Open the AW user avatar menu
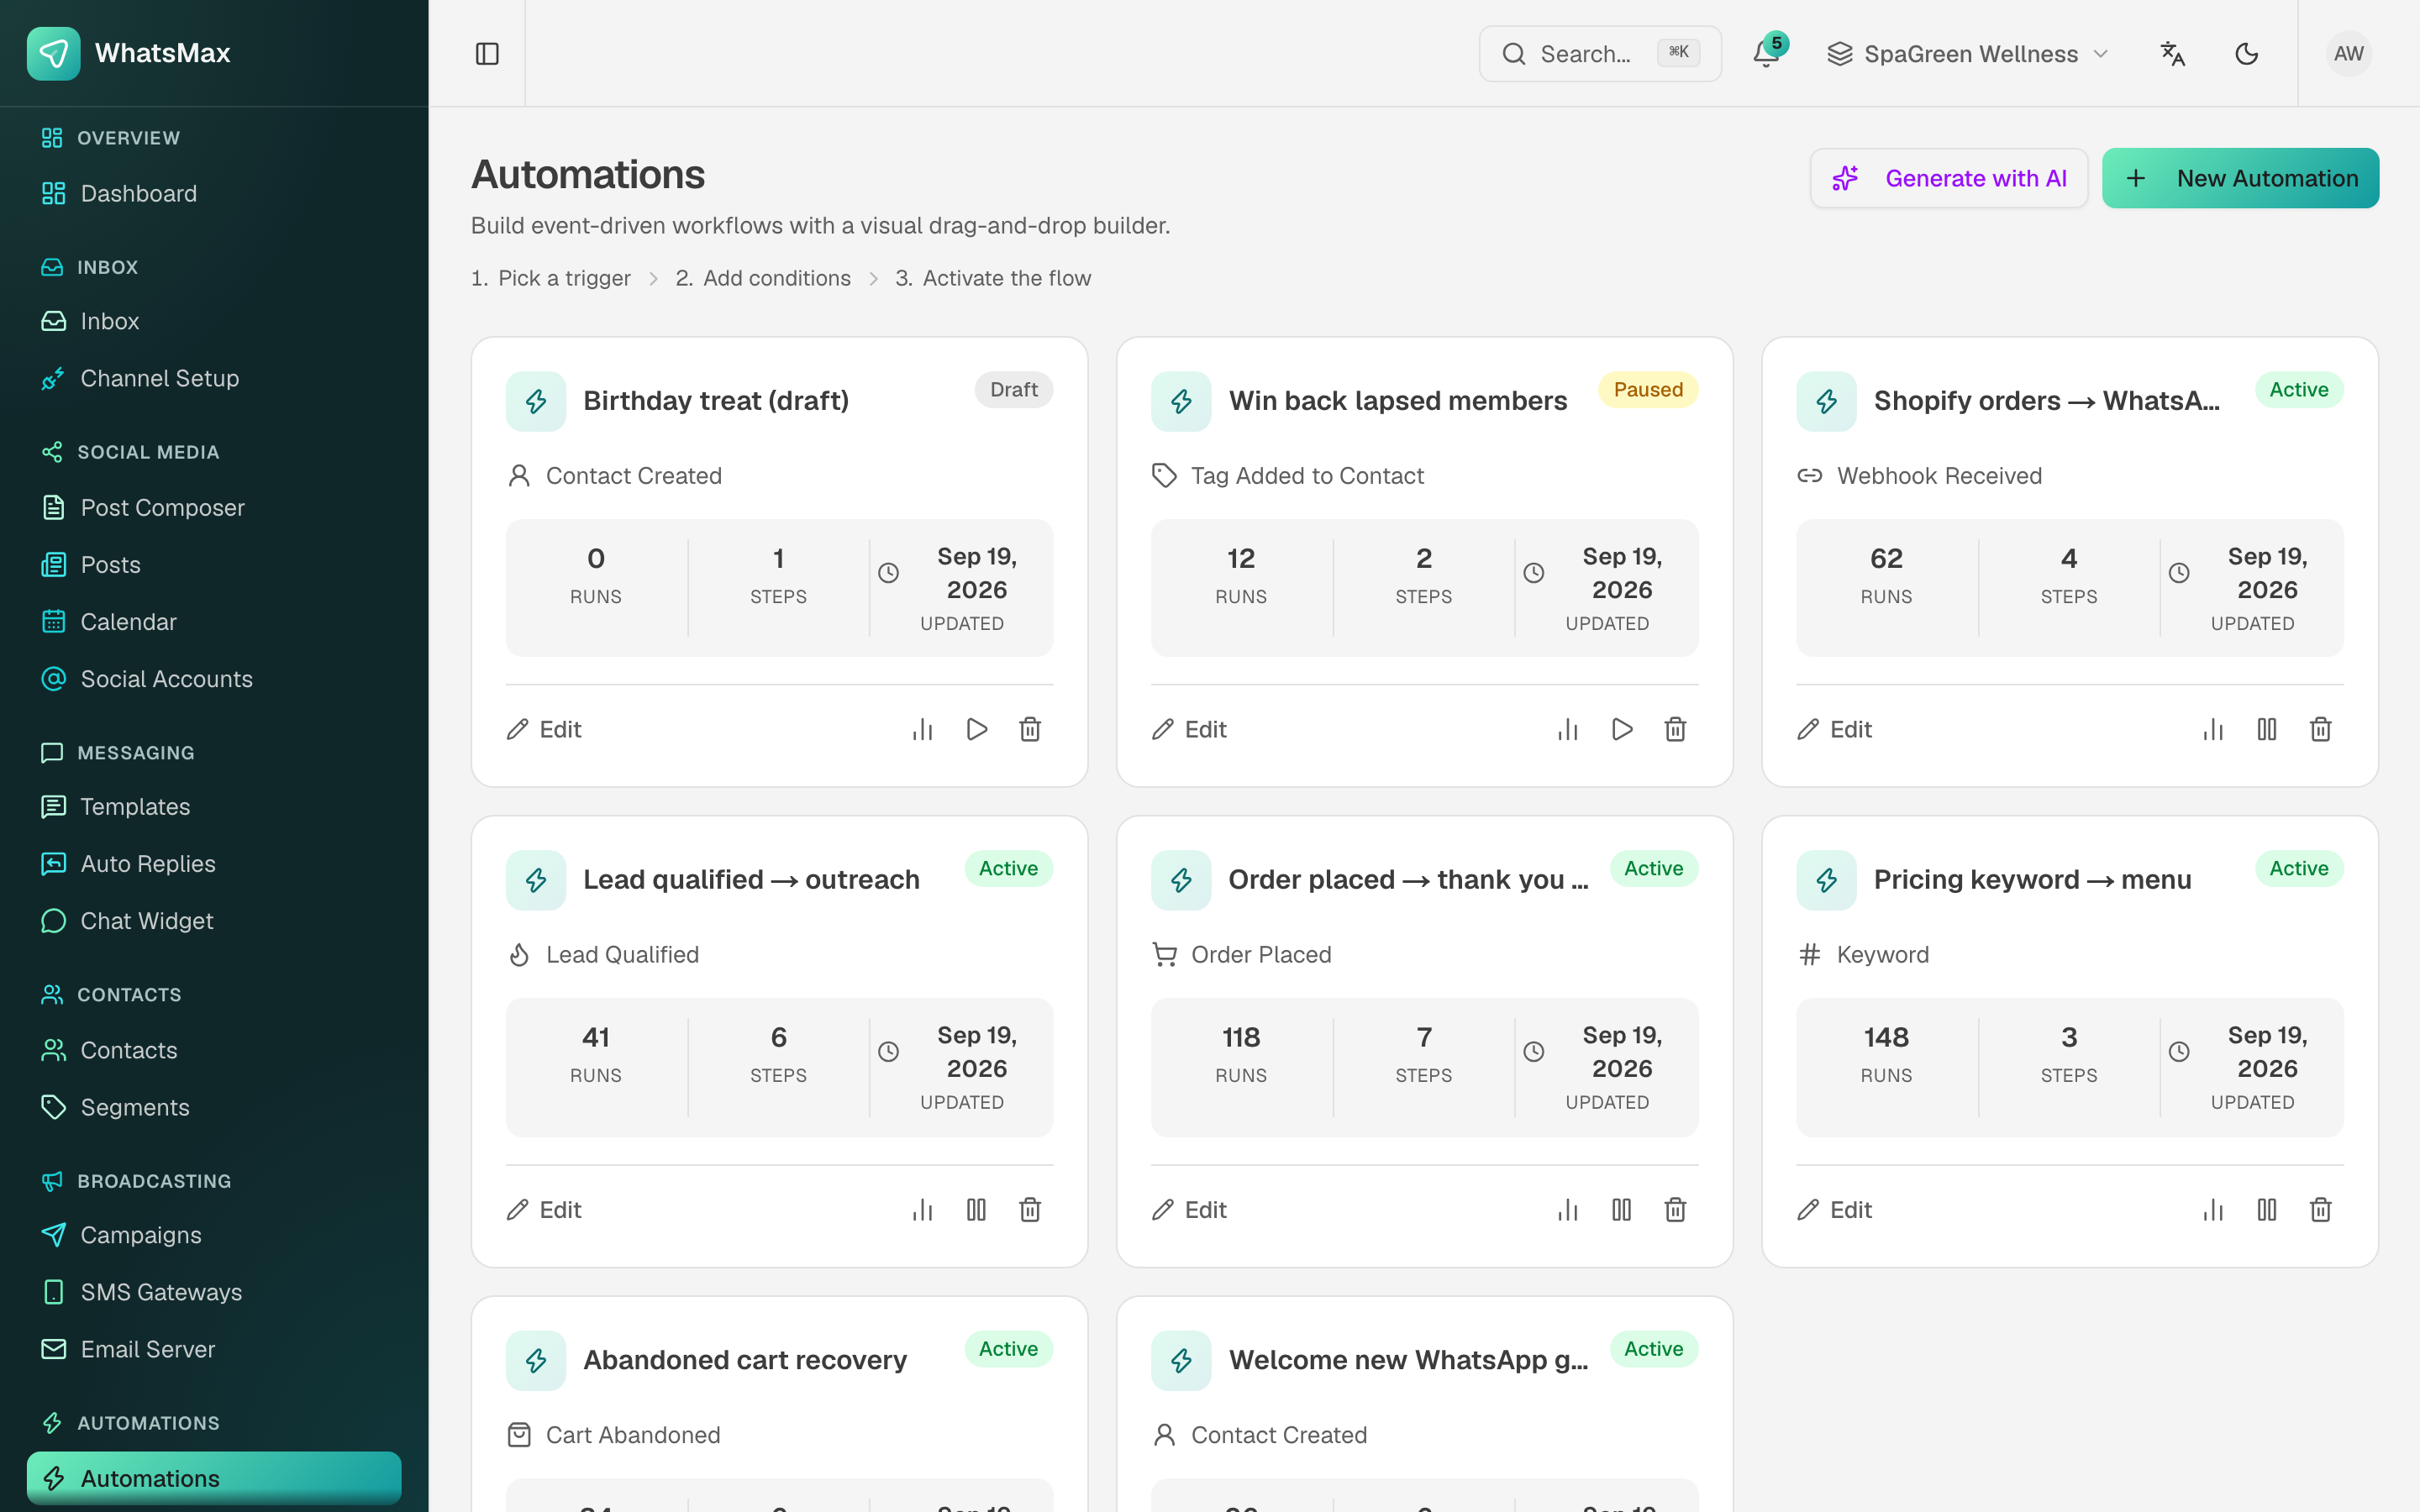Screen dimensions: 2420x1512 pyautogui.click(x=2348, y=53)
